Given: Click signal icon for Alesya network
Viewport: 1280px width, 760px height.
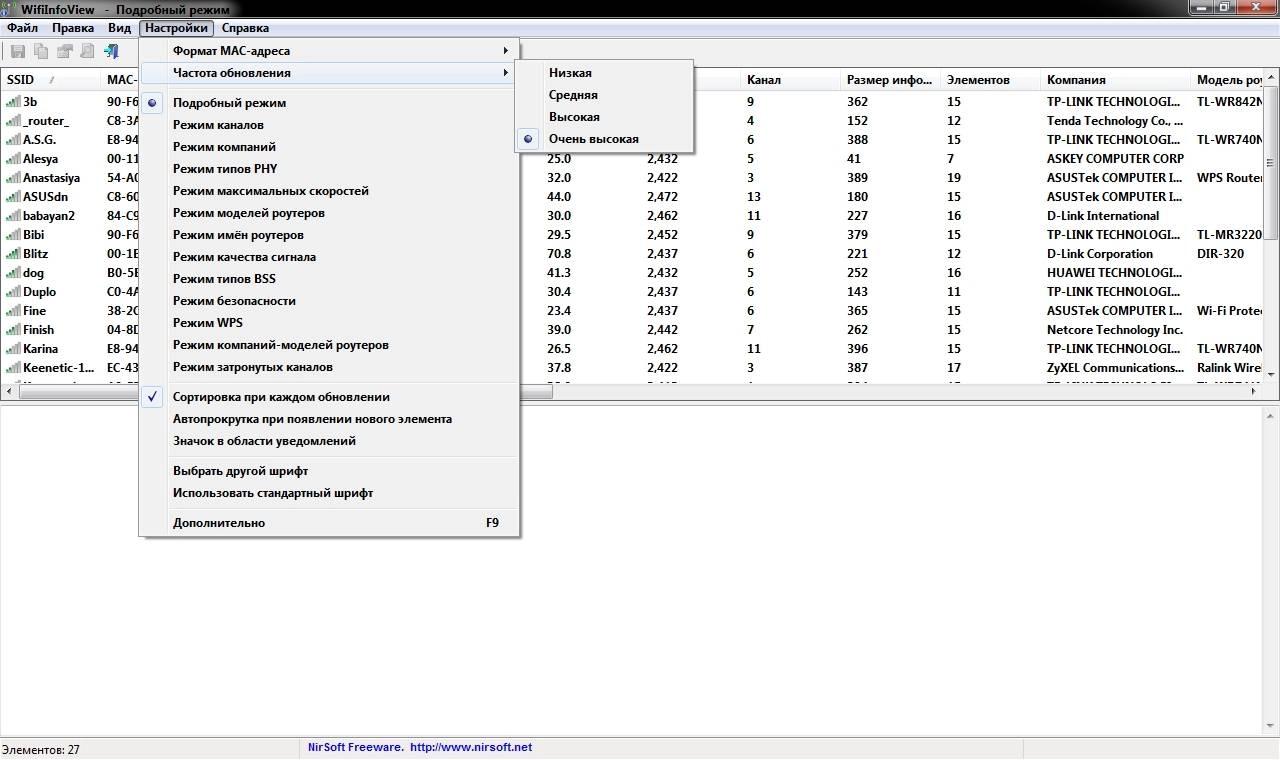Looking at the screenshot, I should tap(12, 159).
